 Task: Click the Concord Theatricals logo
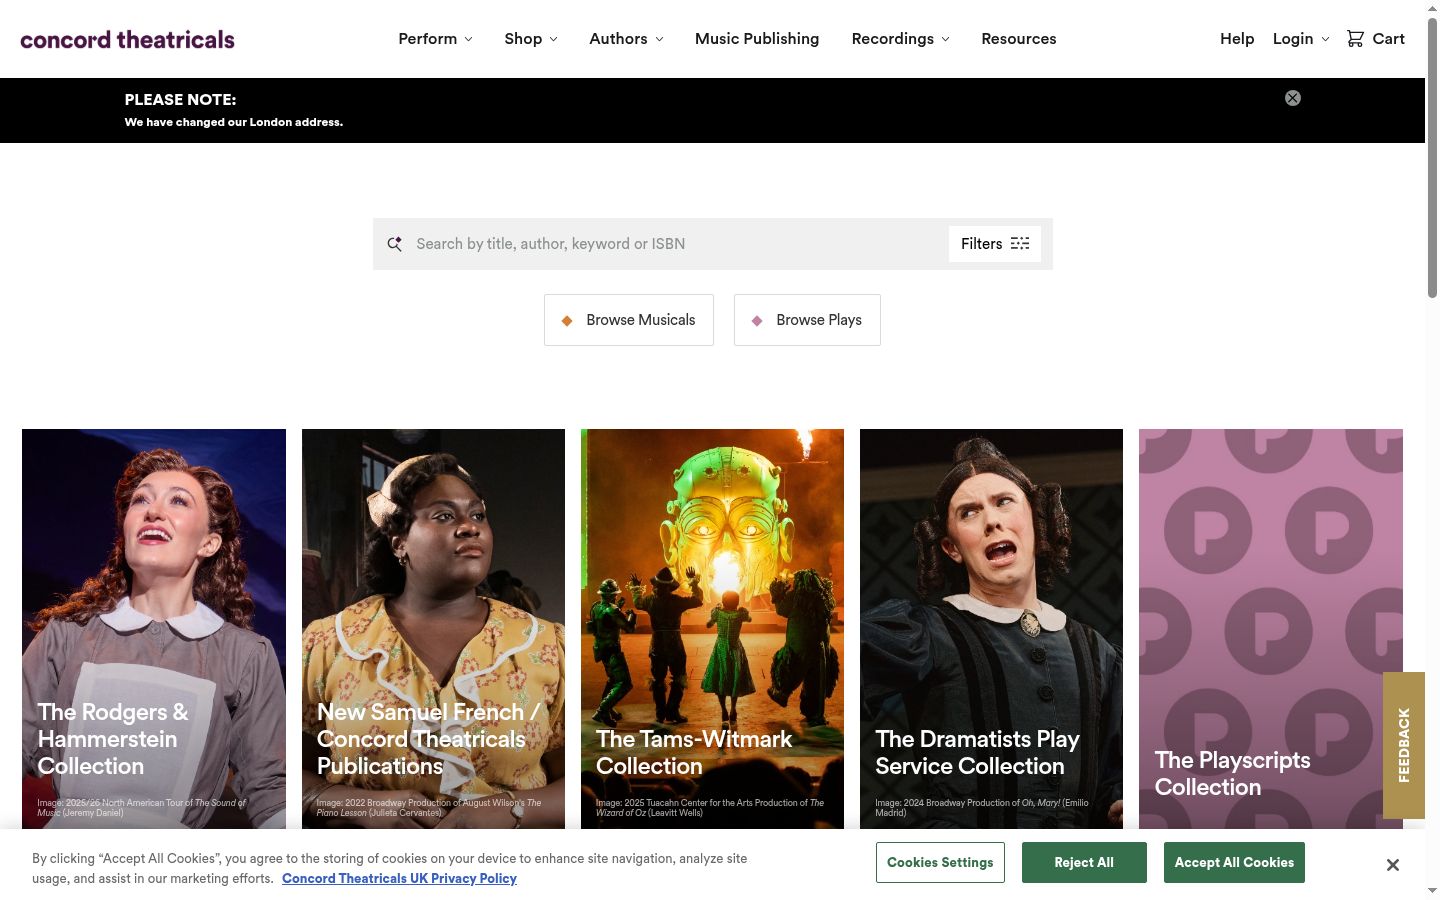pos(127,39)
